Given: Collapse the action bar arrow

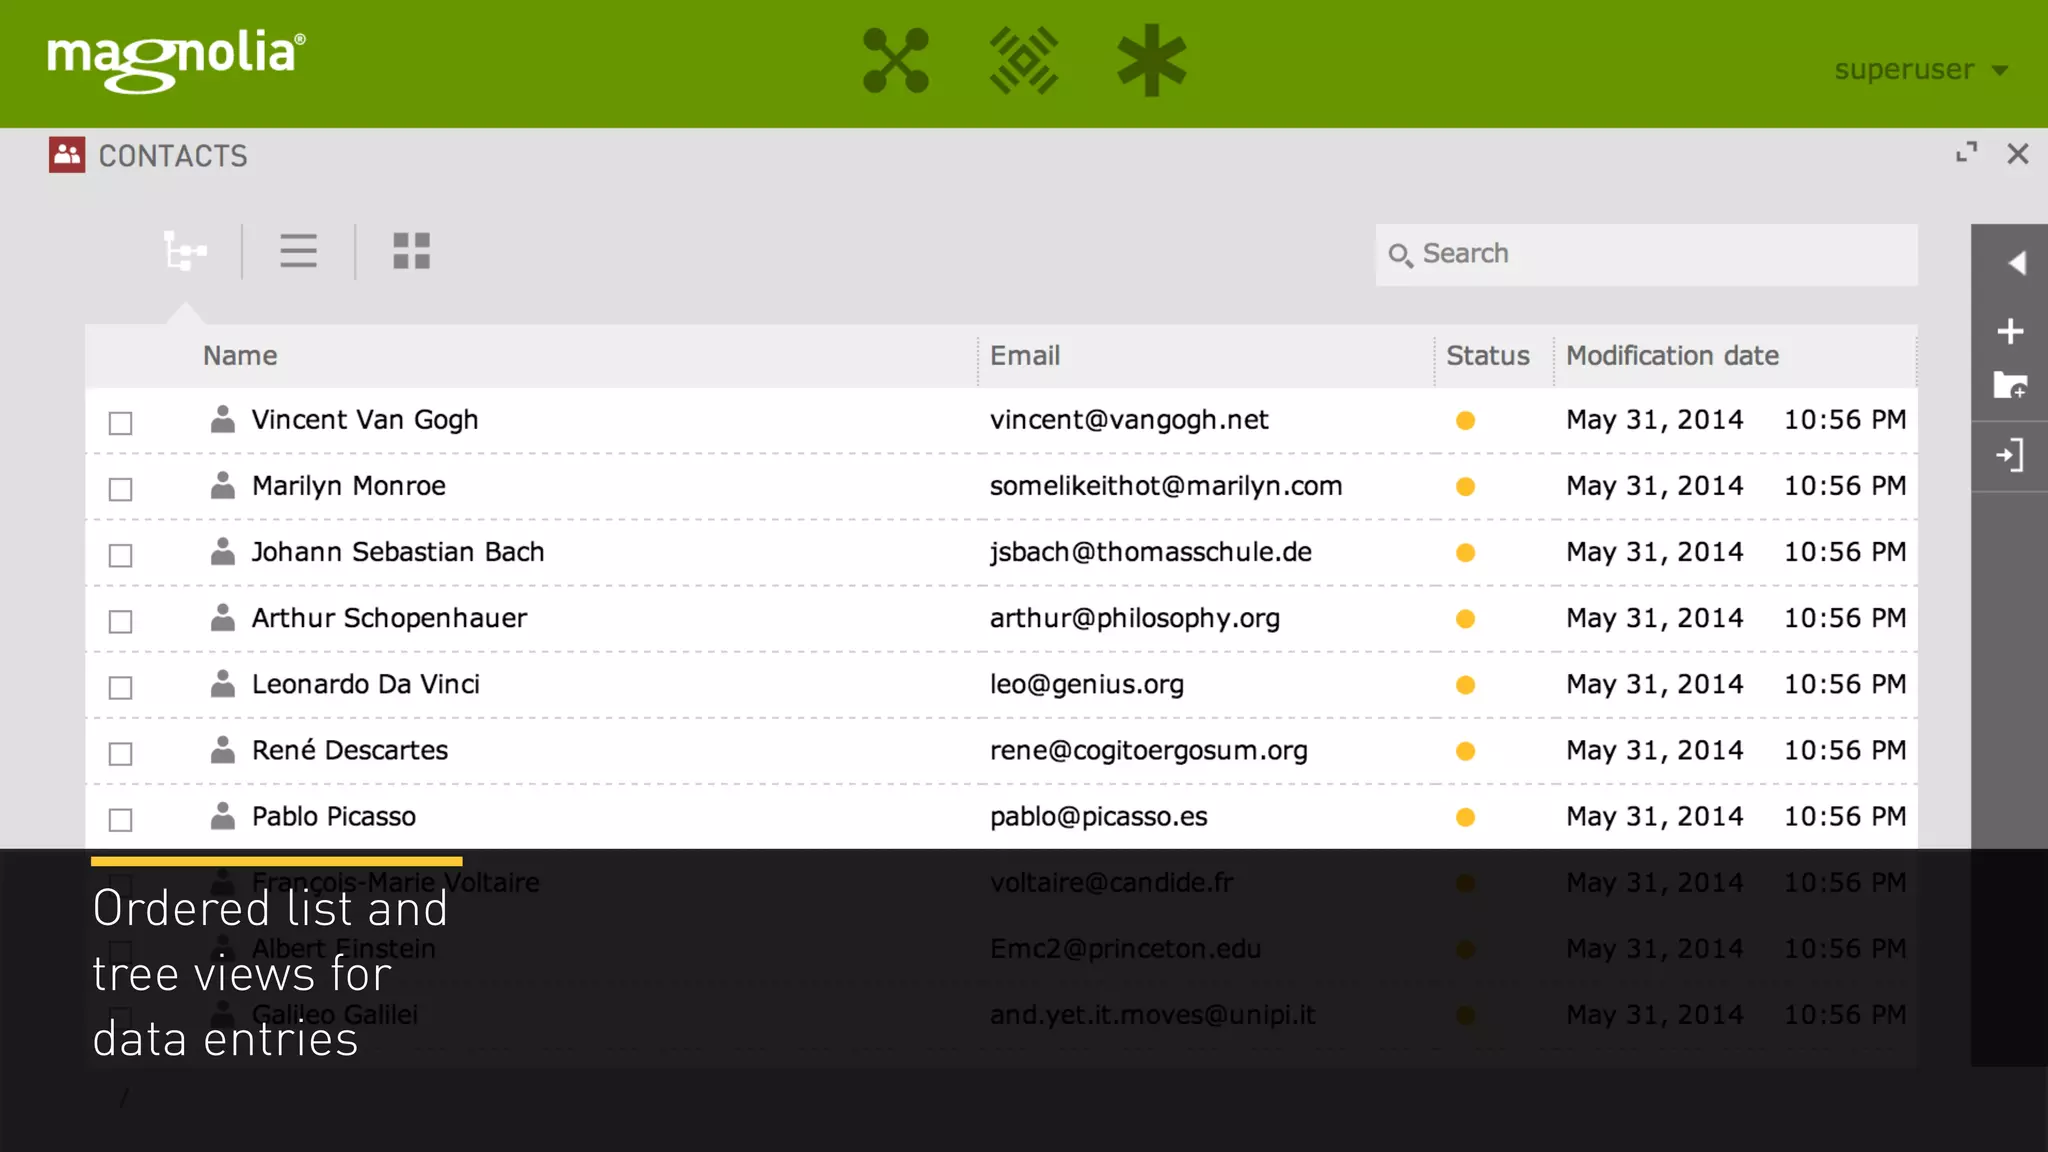Looking at the screenshot, I should (2016, 263).
